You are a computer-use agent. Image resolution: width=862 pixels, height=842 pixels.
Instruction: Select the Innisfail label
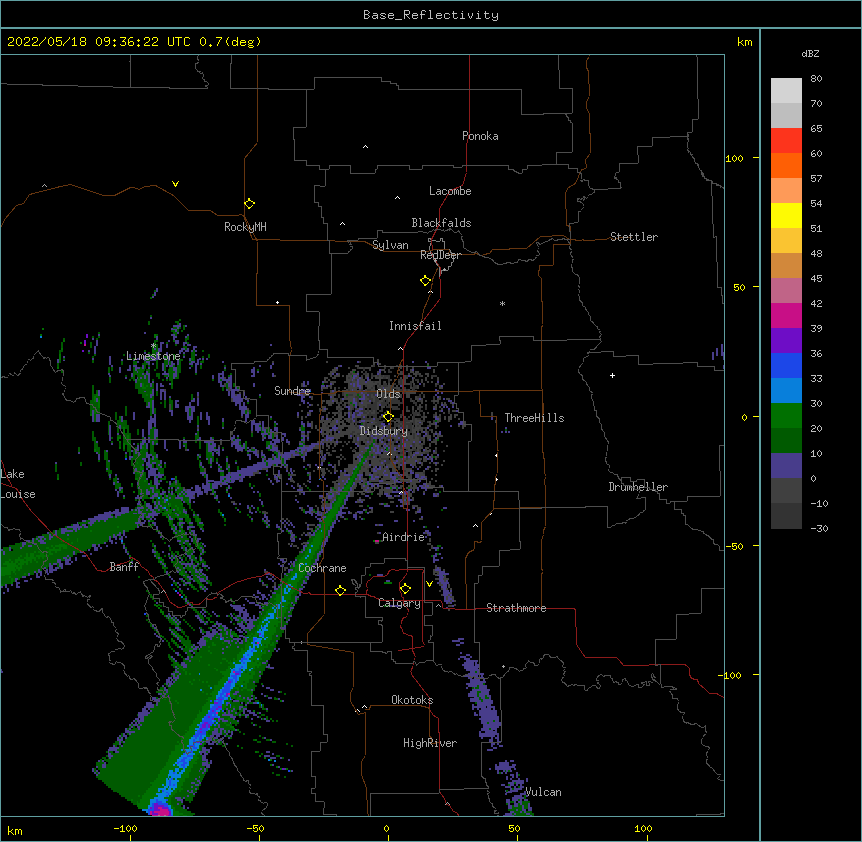415,326
